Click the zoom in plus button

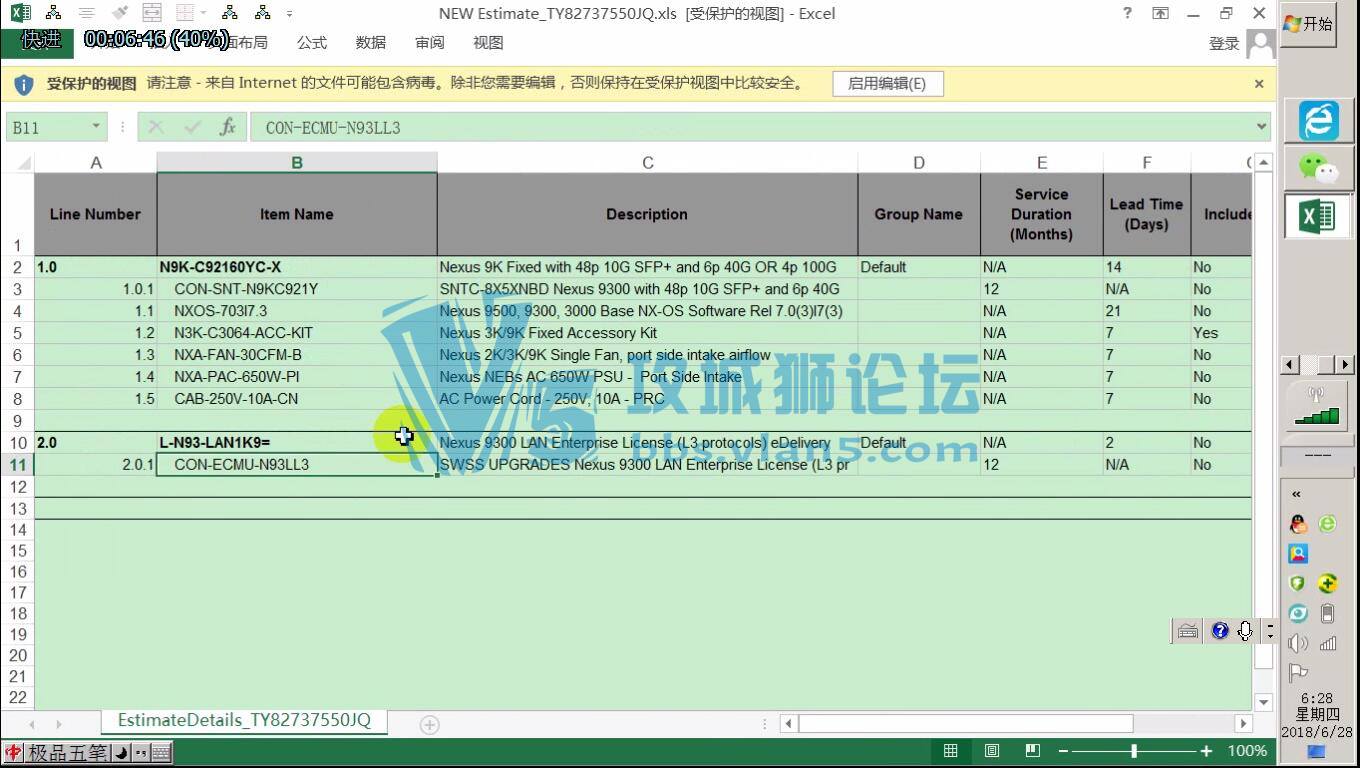pyautogui.click(x=1207, y=751)
